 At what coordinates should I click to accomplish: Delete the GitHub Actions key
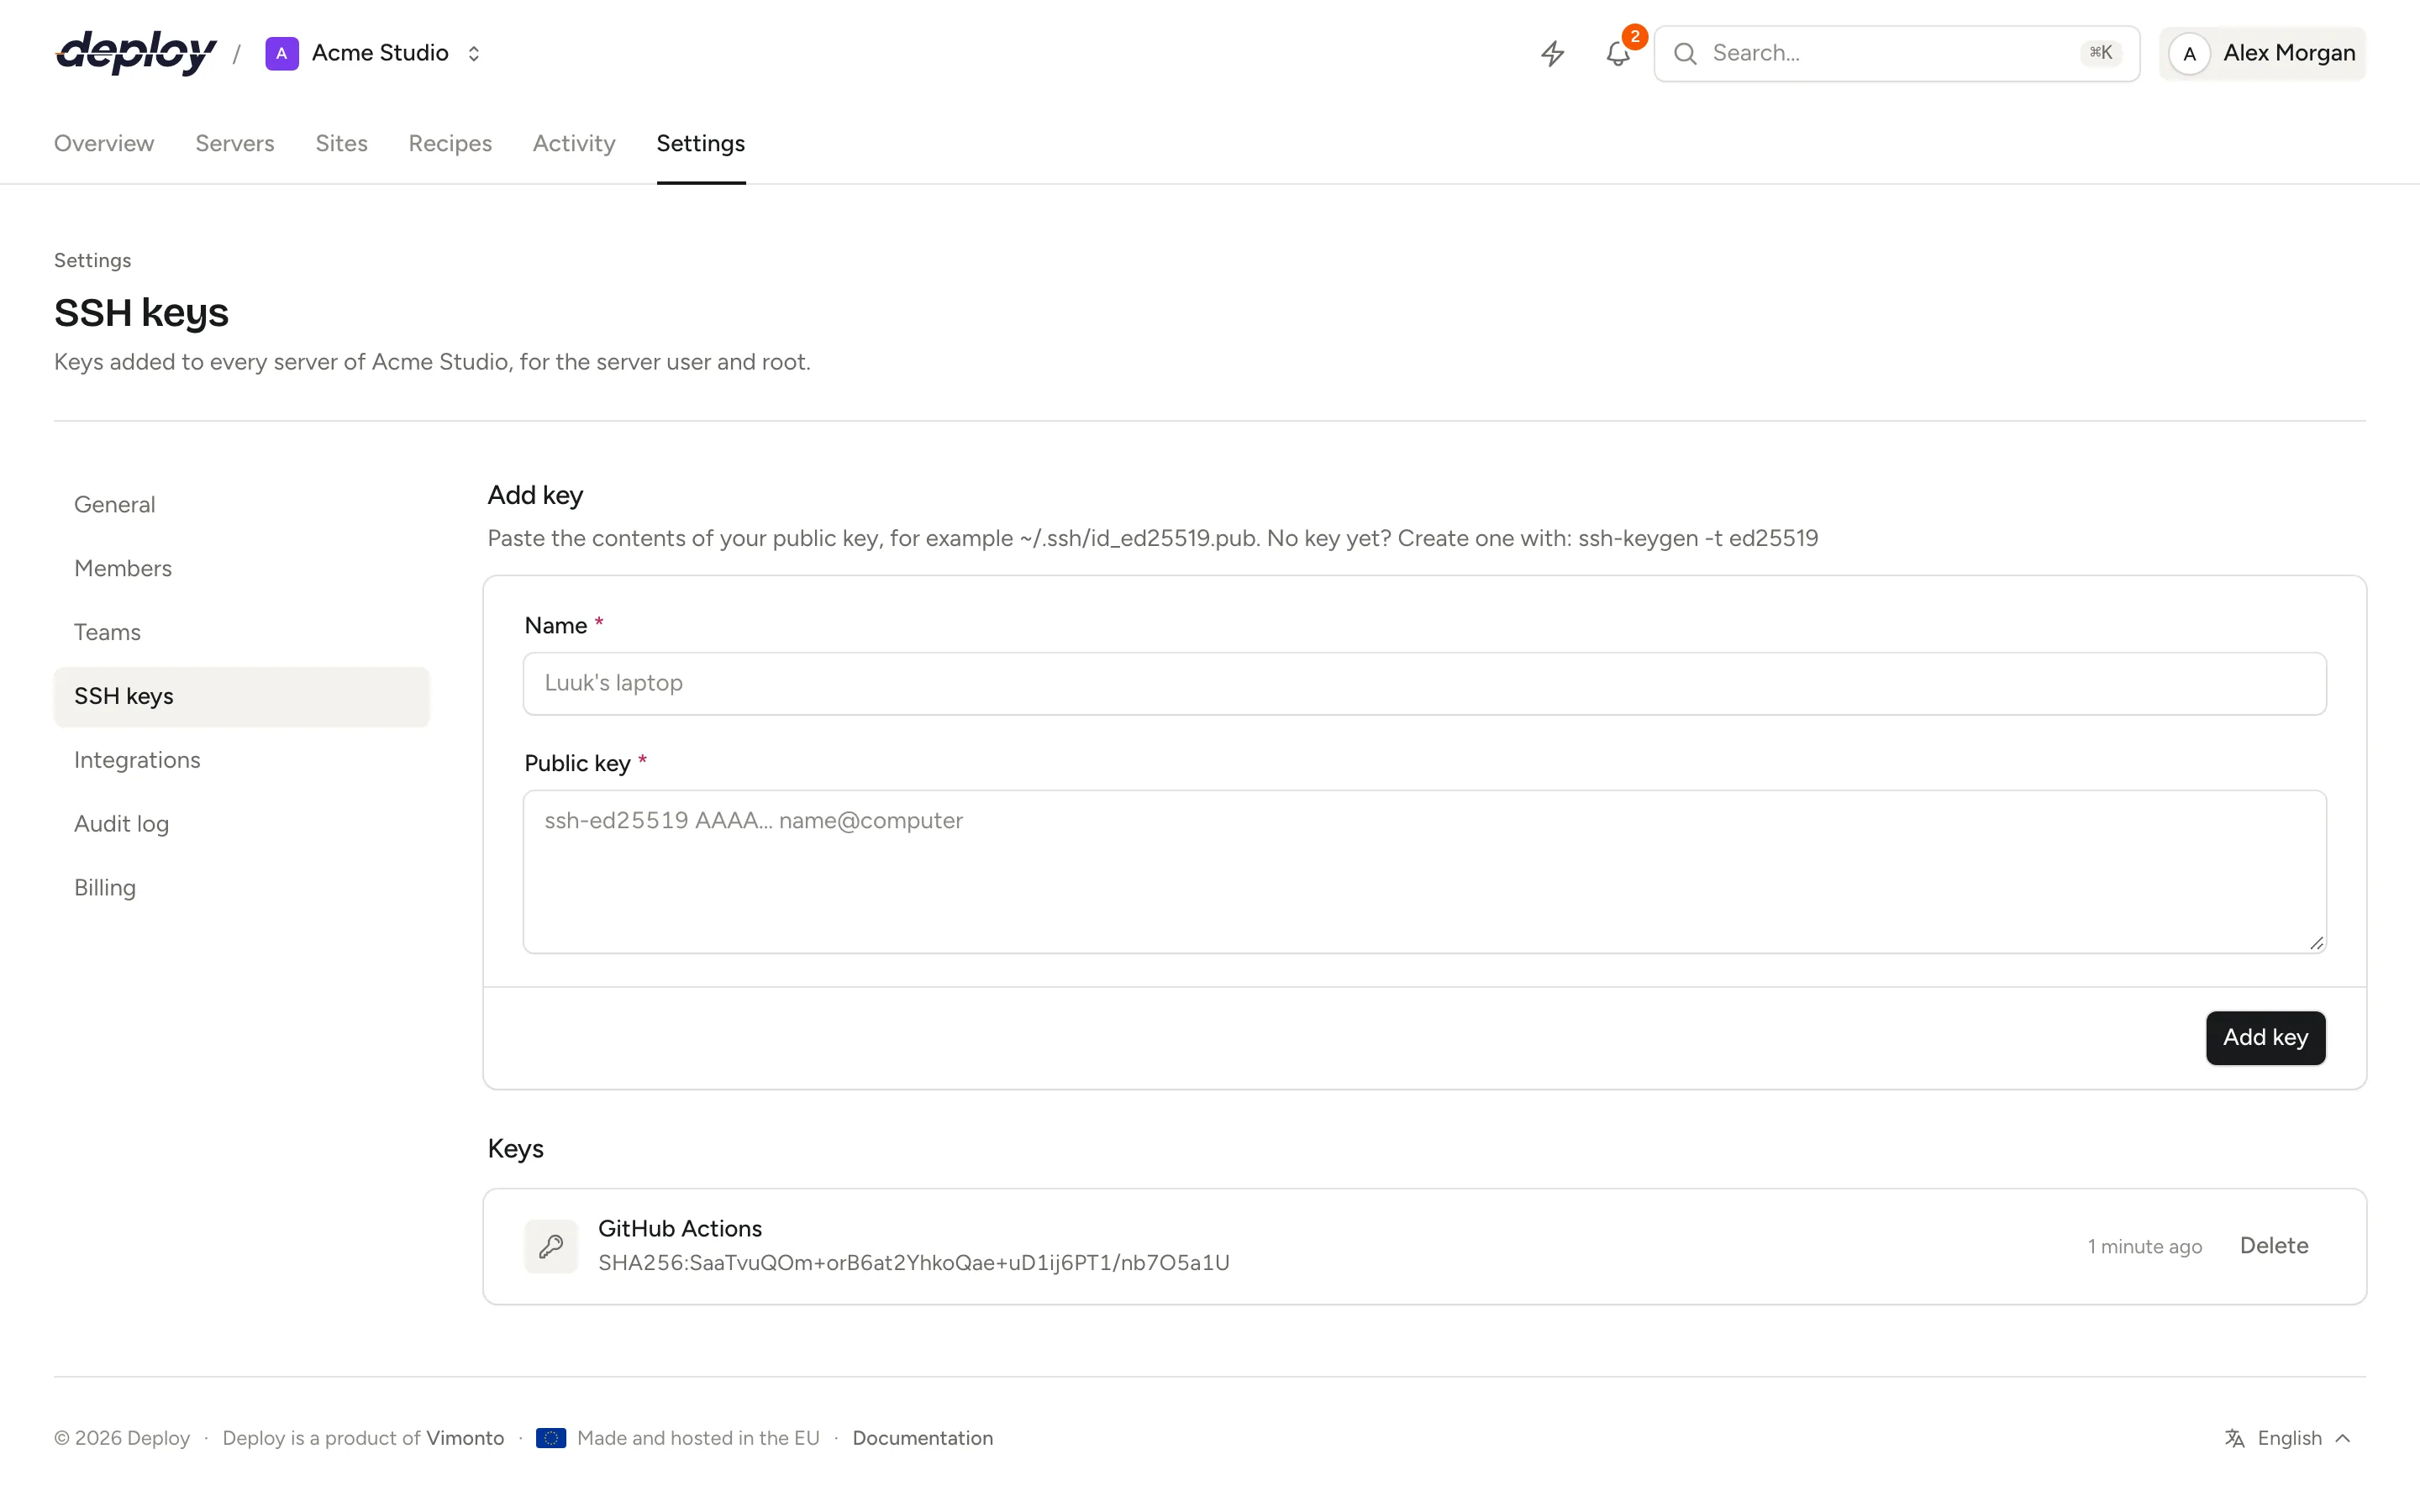(x=2274, y=1246)
